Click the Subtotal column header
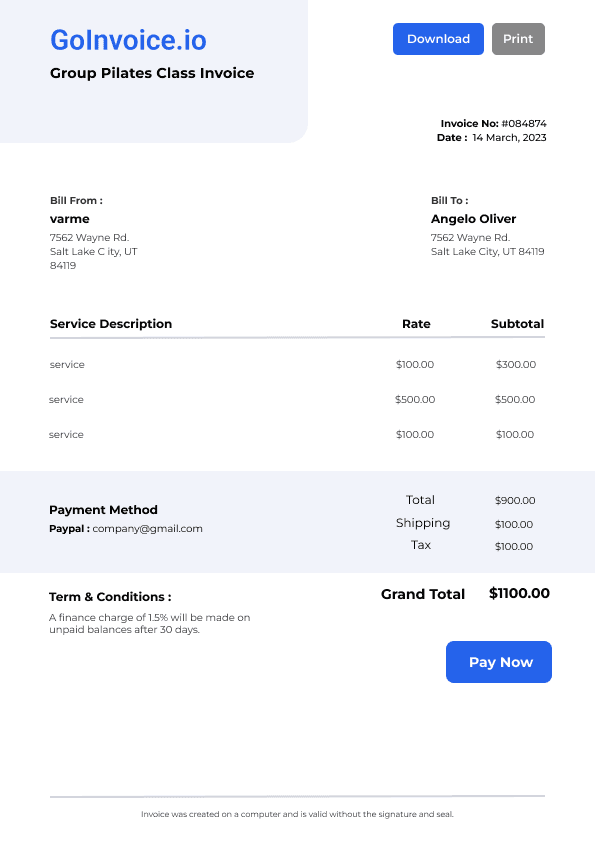Image resolution: width=595 pixels, height=842 pixels. click(517, 324)
